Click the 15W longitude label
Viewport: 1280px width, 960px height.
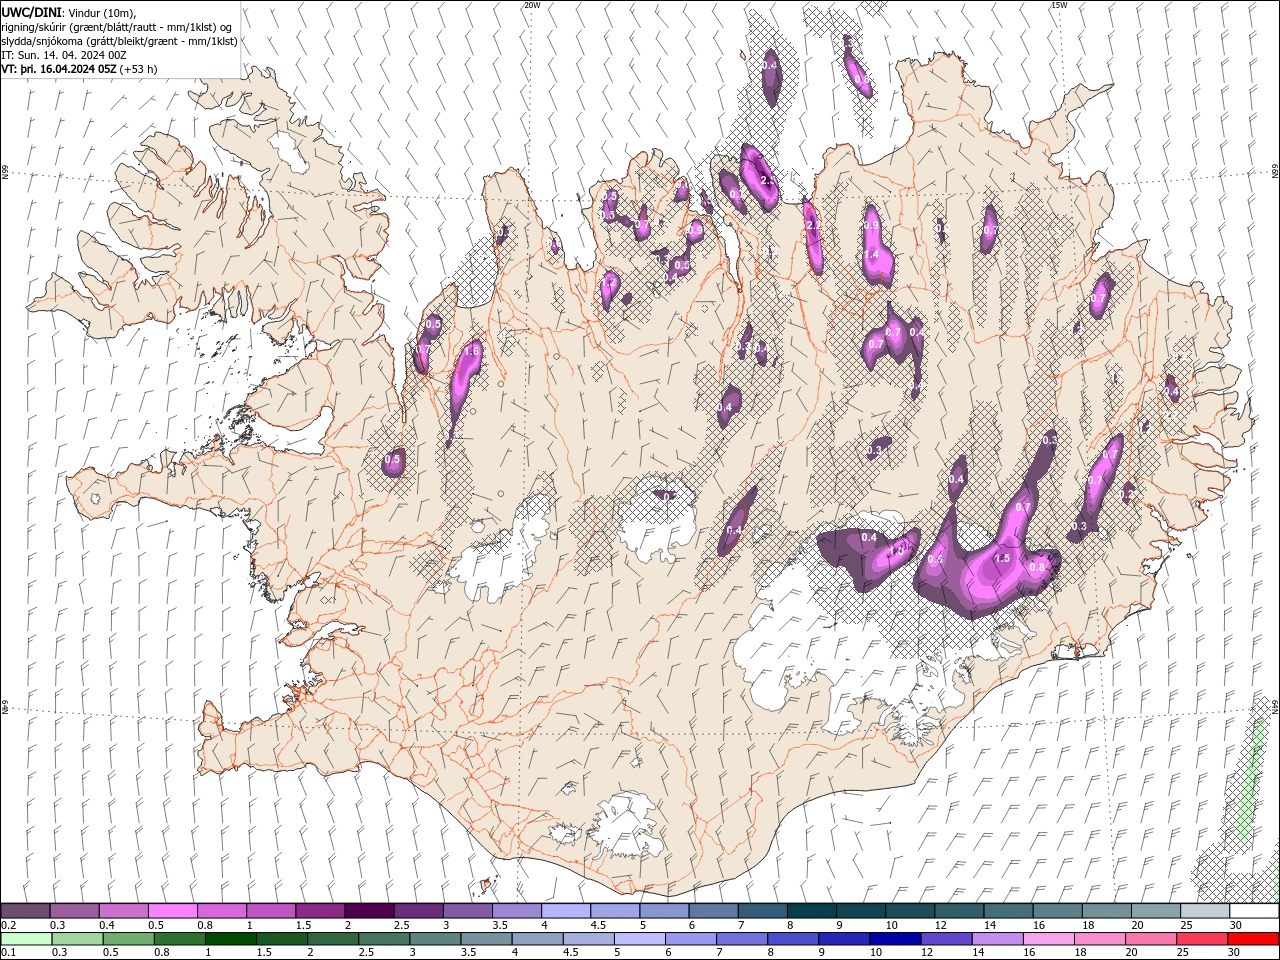pos(1059,5)
